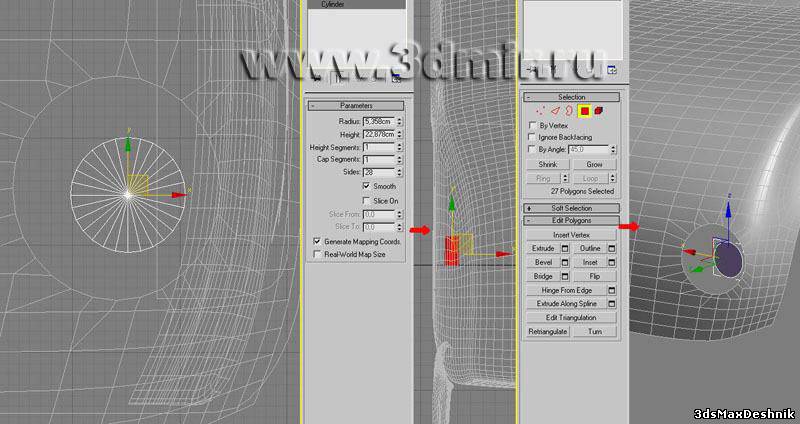Click the Sides input field
800x424 pixels.
click(x=379, y=172)
